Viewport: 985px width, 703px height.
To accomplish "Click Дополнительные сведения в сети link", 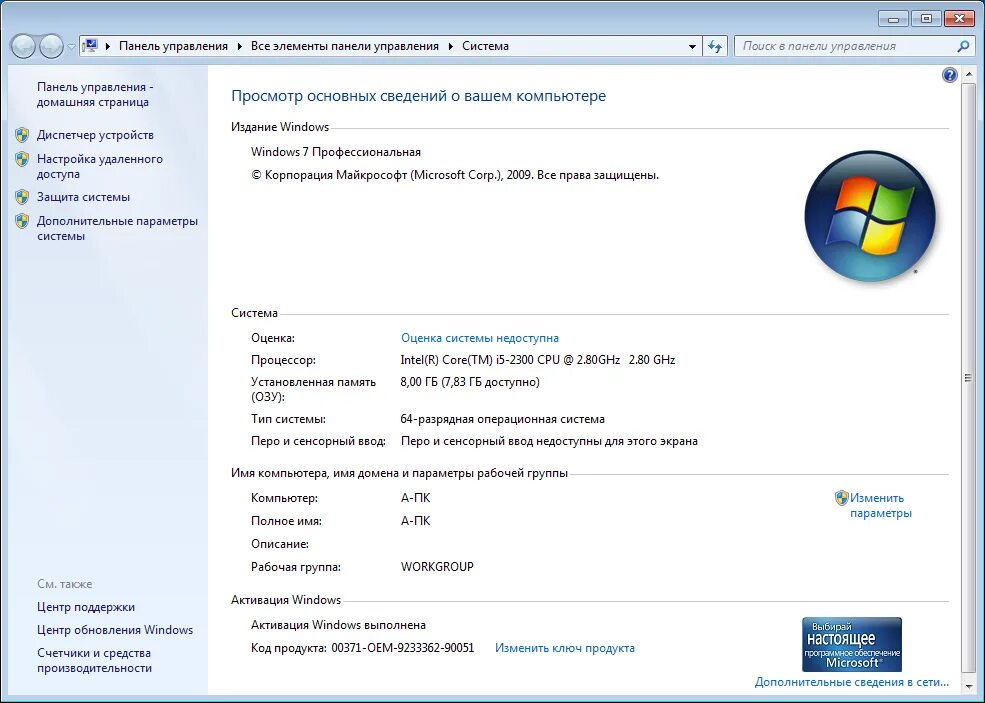I will click(x=851, y=682).
